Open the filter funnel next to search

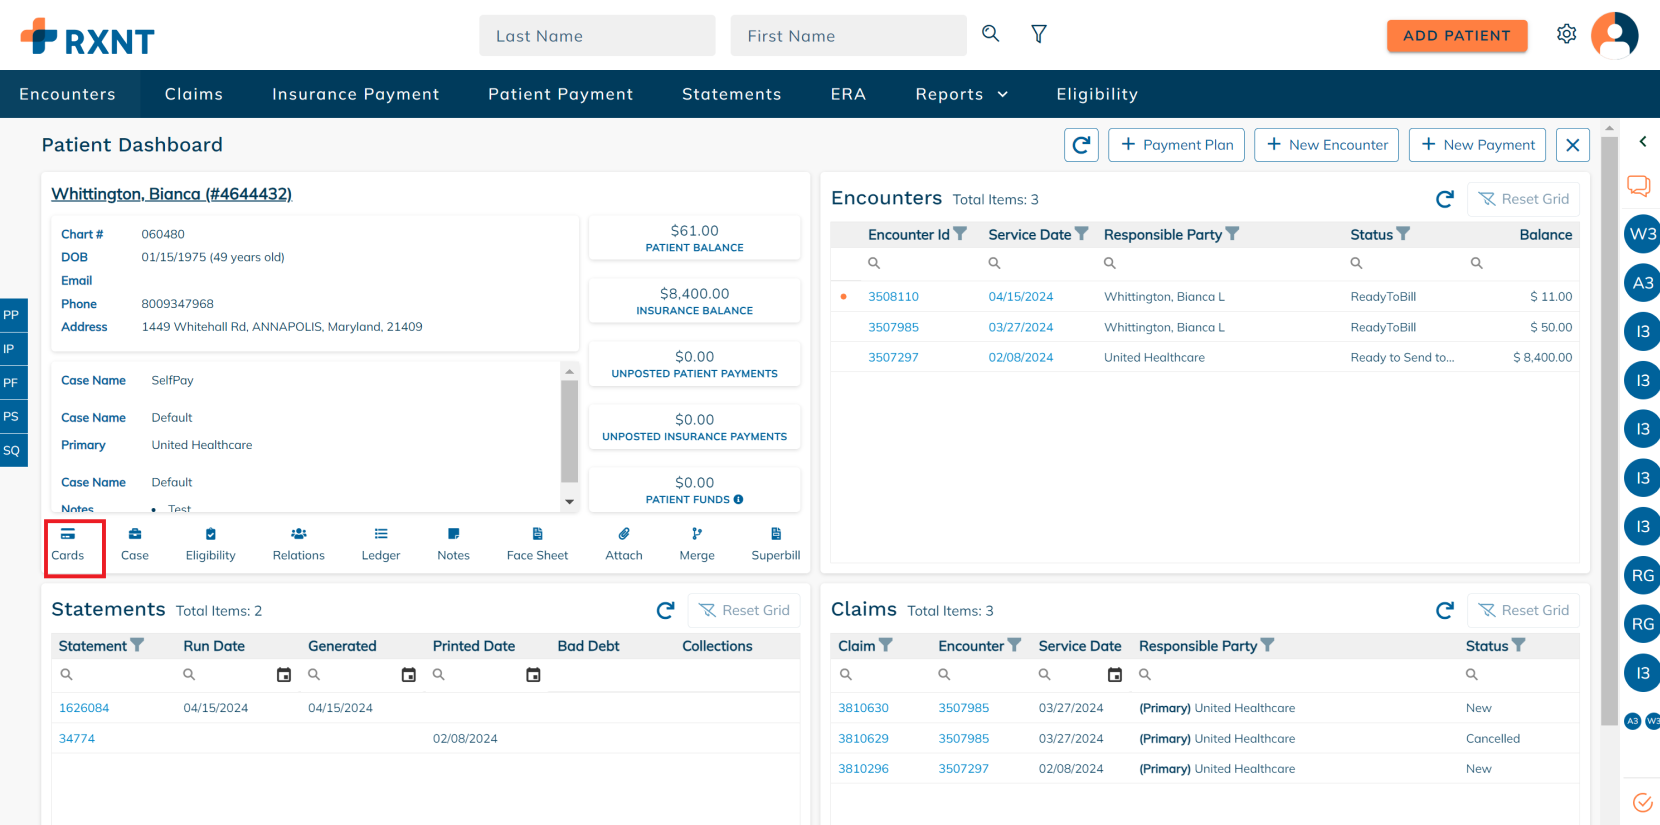pos(1039,34)
